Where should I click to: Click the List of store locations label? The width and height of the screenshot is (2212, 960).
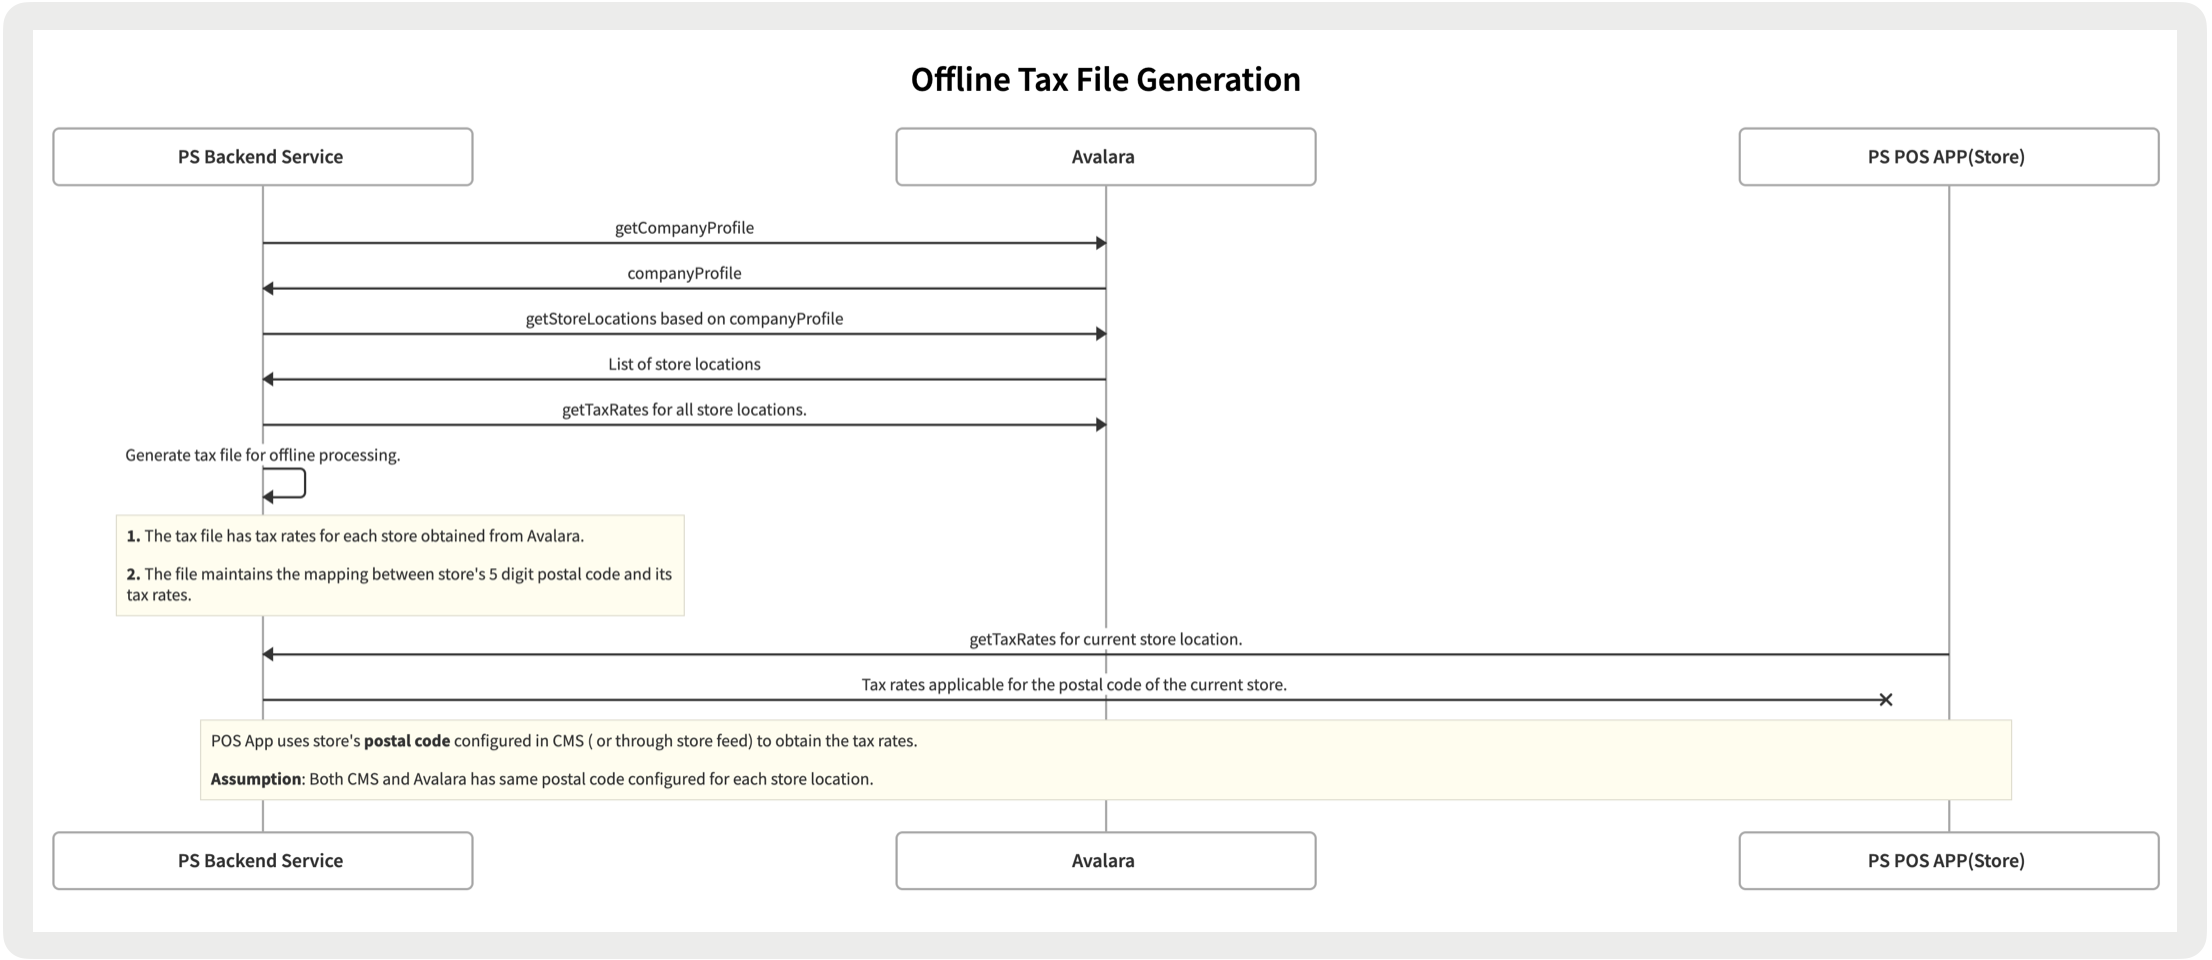[x=684, y=364]
